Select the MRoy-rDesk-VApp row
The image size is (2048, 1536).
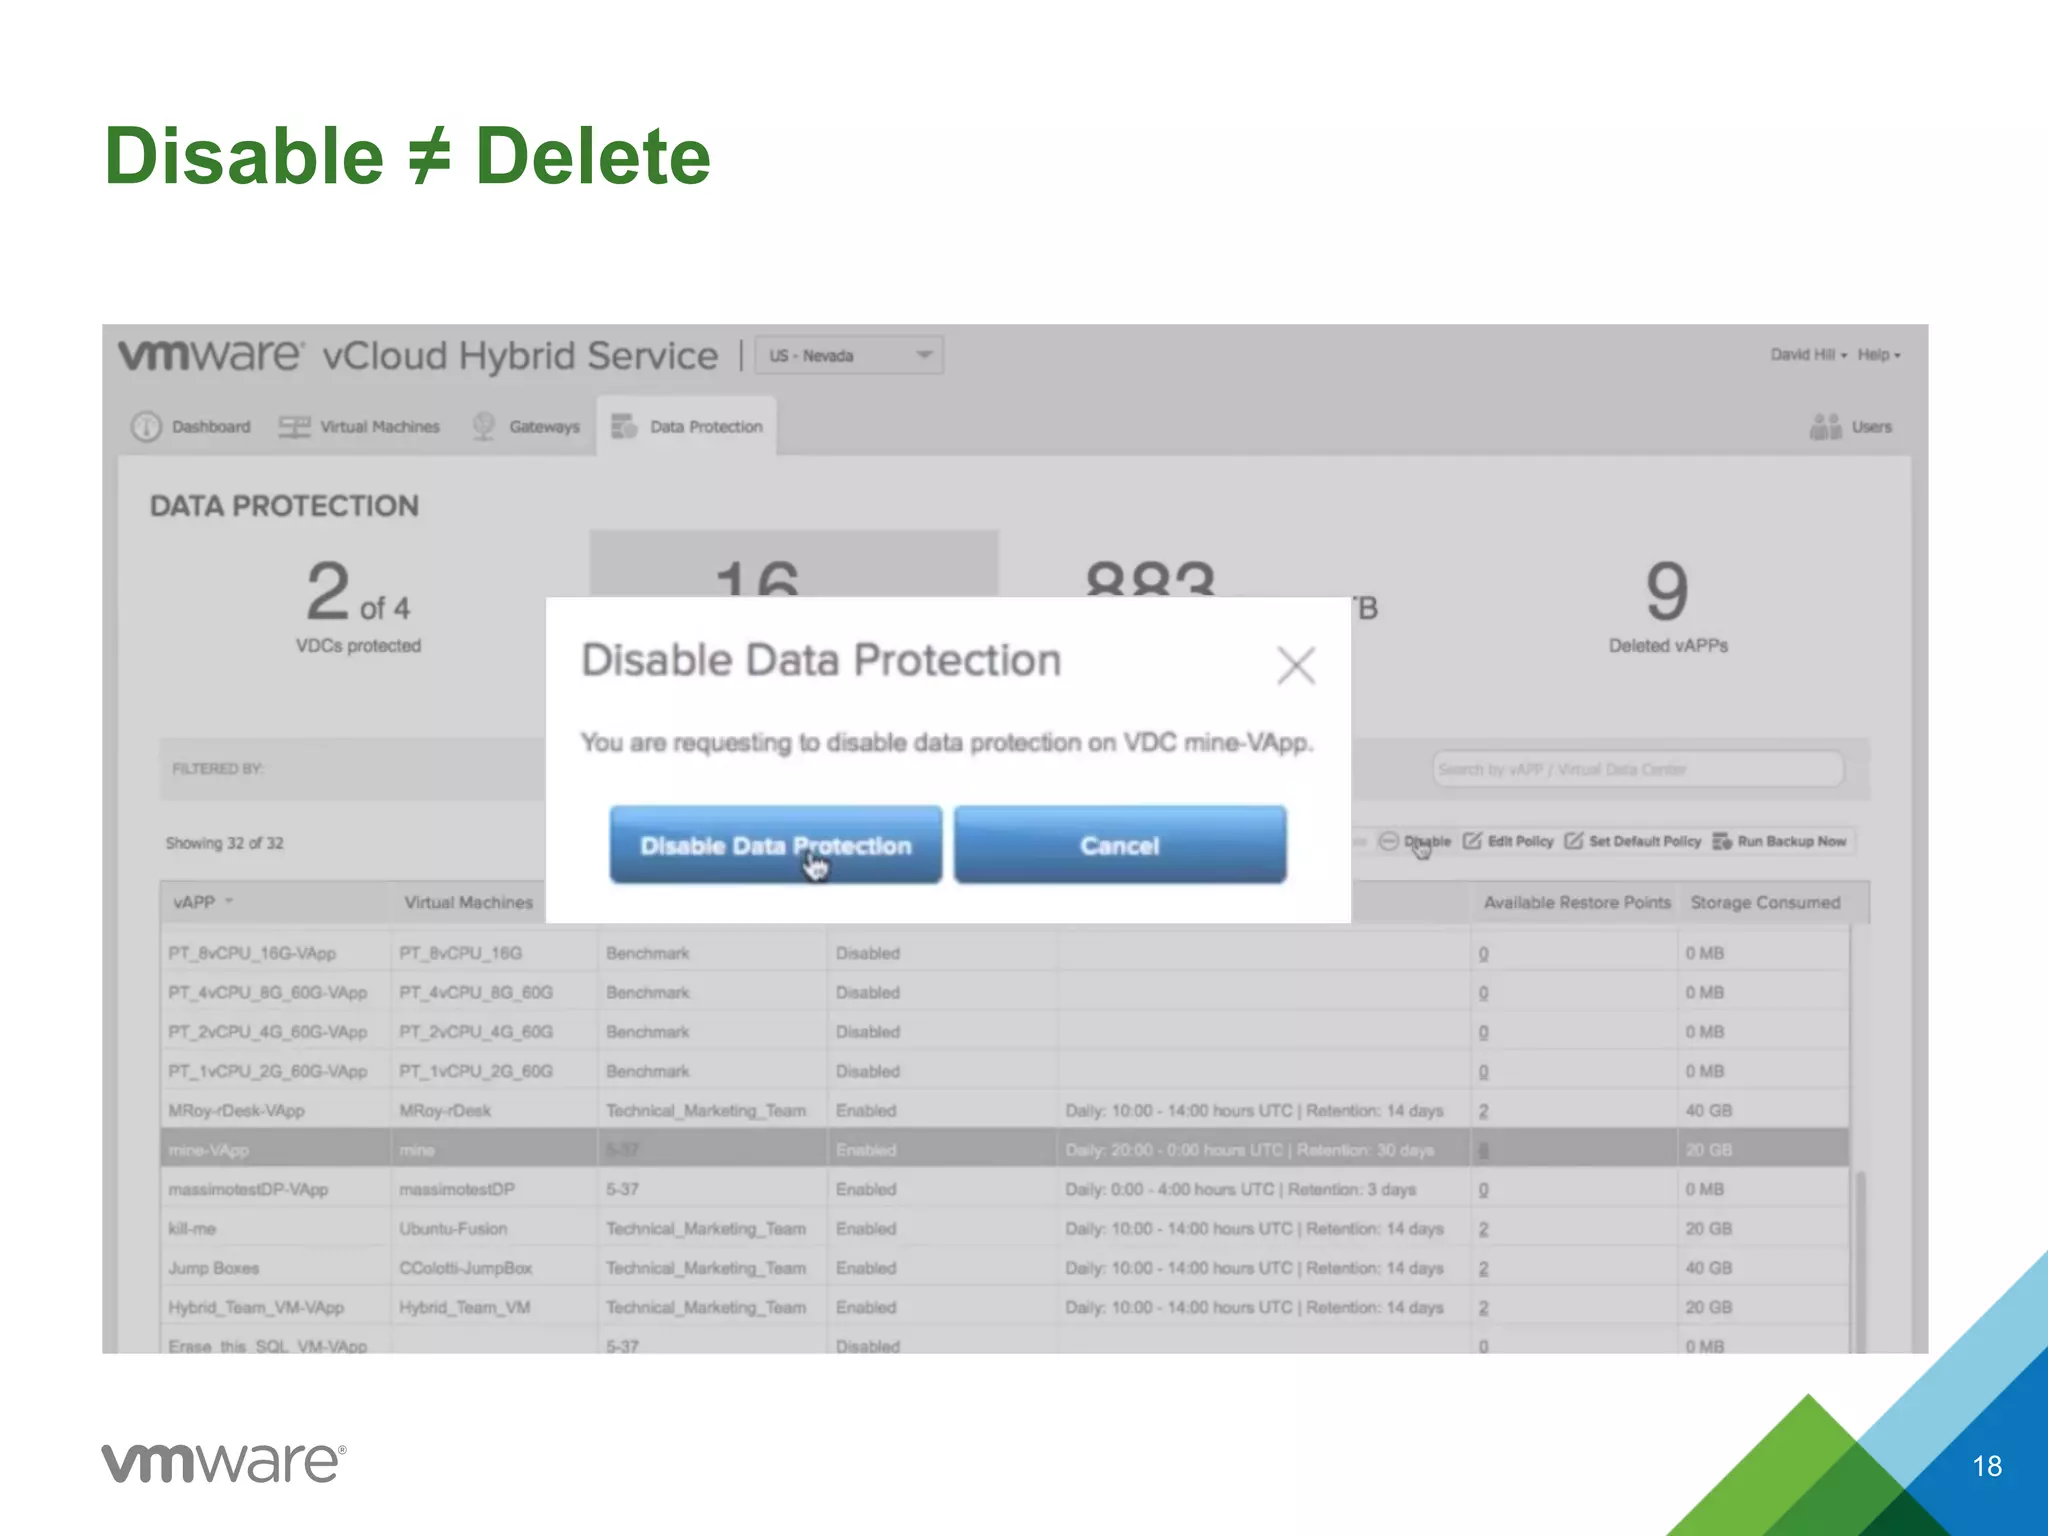click(1005, 1110)
